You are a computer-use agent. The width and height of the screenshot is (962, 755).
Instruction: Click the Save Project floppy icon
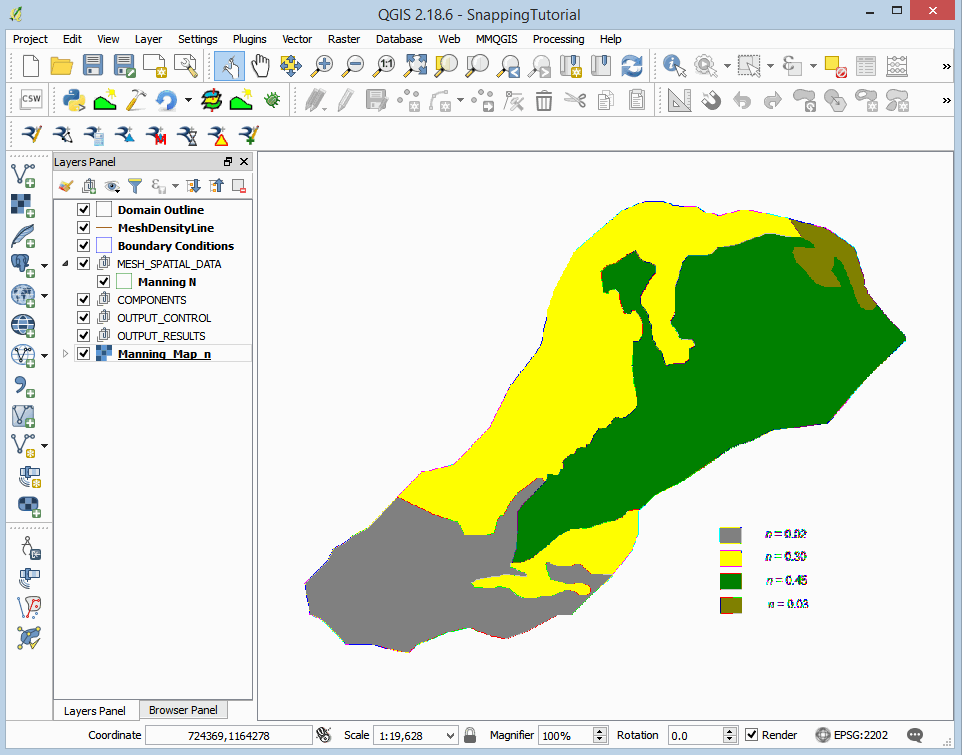pos(93,67)
